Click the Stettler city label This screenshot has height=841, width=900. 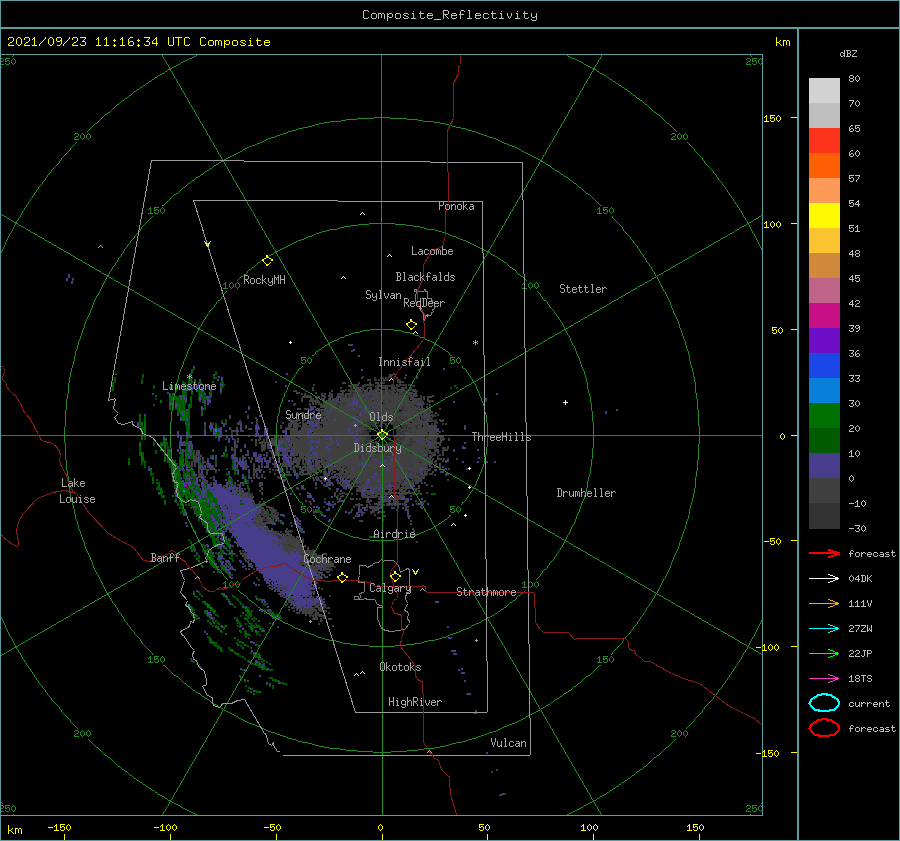pos(583,289)
